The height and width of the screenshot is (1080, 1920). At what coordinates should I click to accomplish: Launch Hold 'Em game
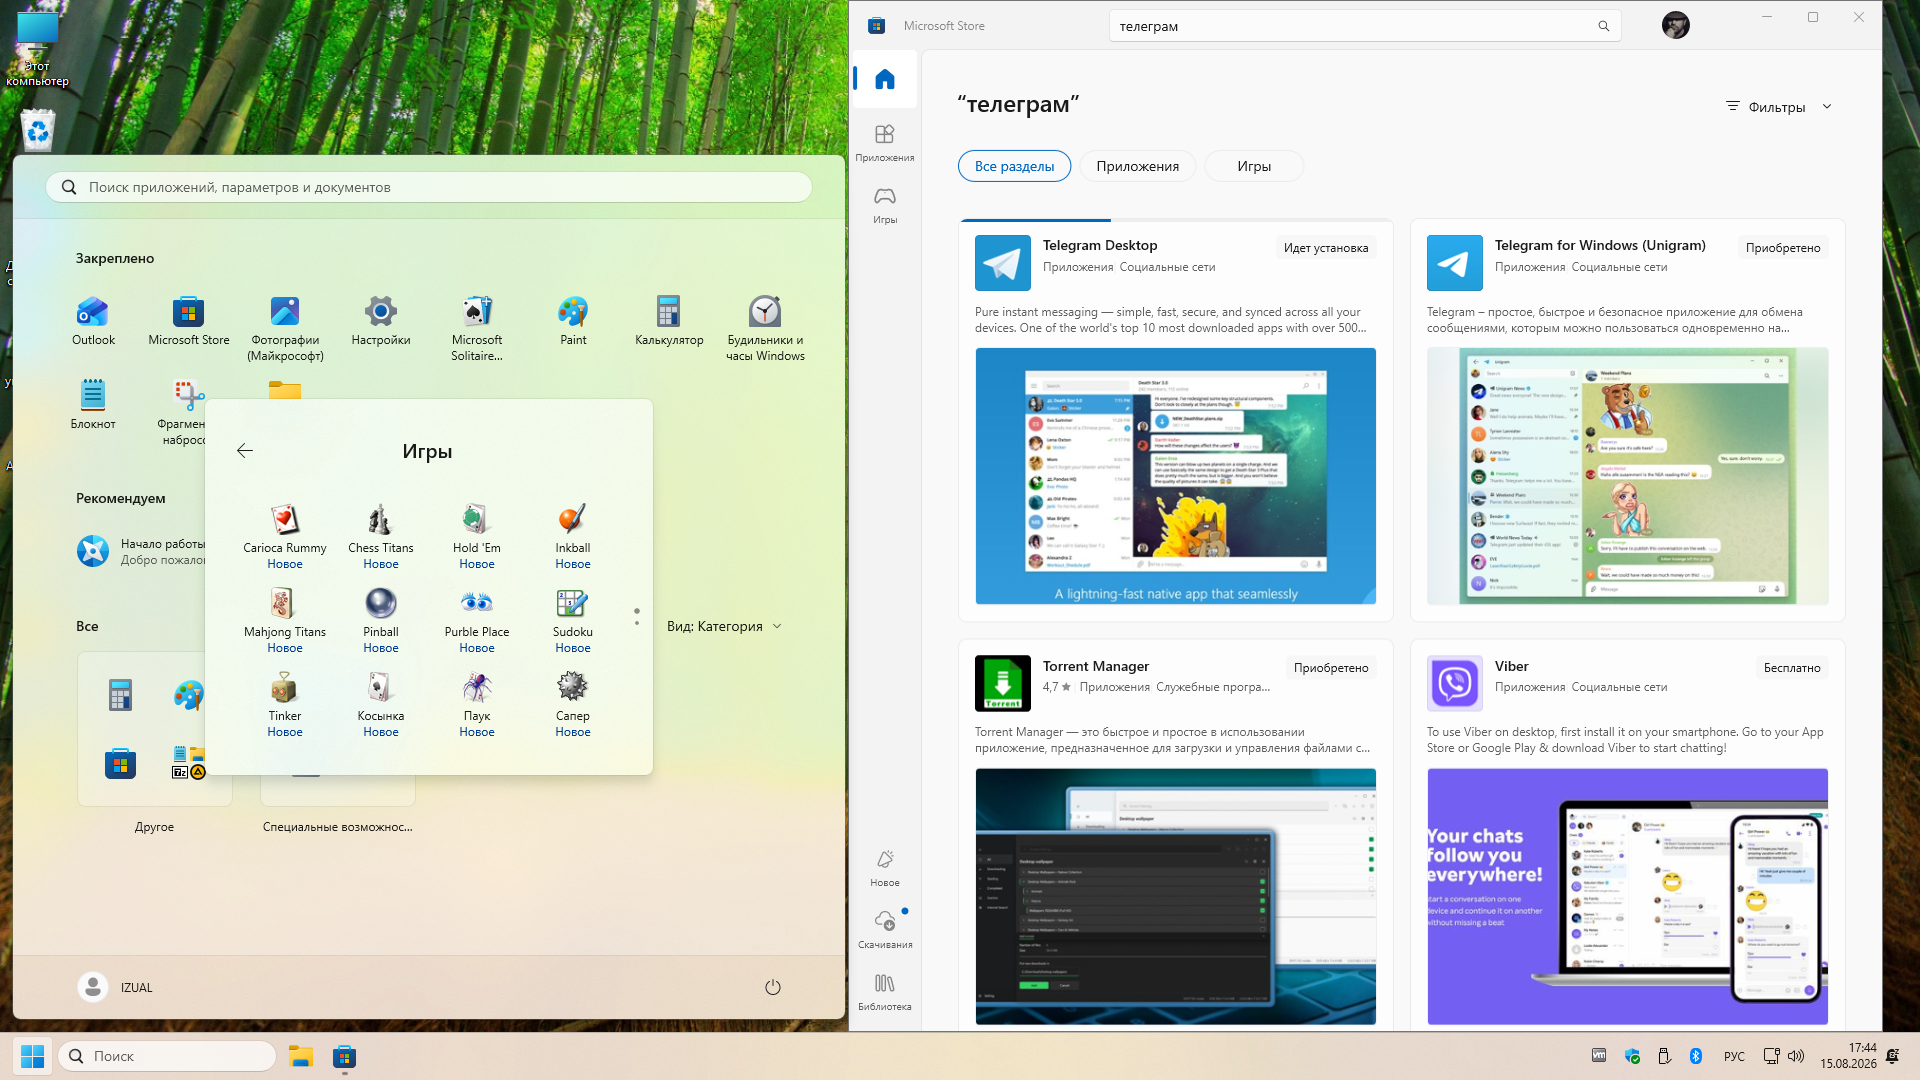(477, 536)
